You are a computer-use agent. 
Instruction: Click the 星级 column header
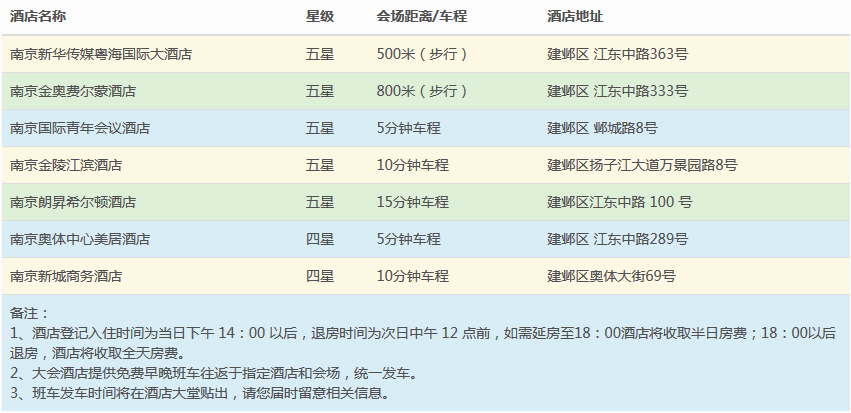320,17
